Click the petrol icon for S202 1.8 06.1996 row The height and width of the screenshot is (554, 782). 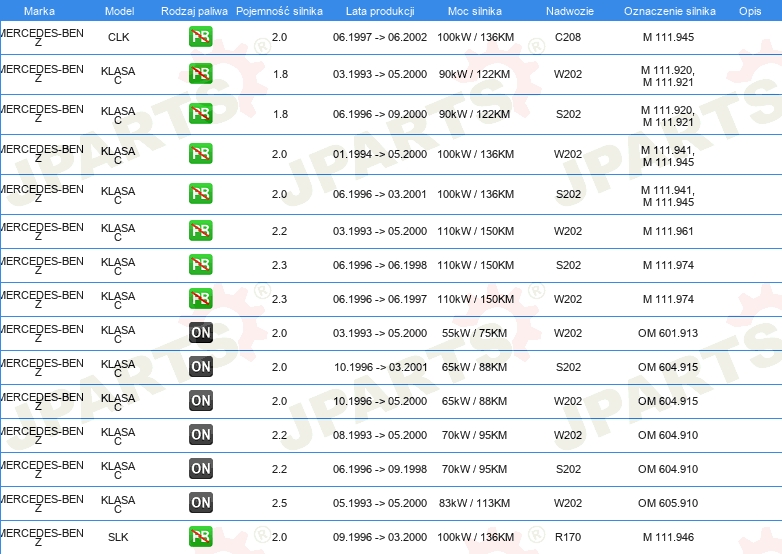tap(200, 114)
